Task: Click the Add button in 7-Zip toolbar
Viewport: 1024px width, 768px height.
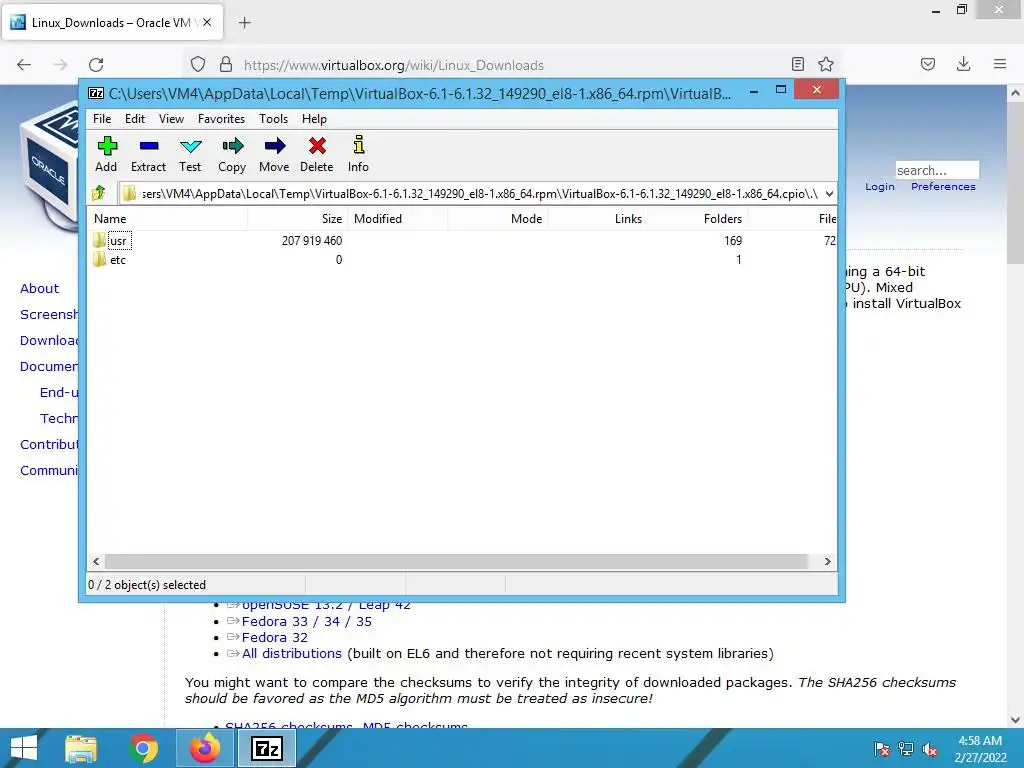Action: (x=106, y=154)
